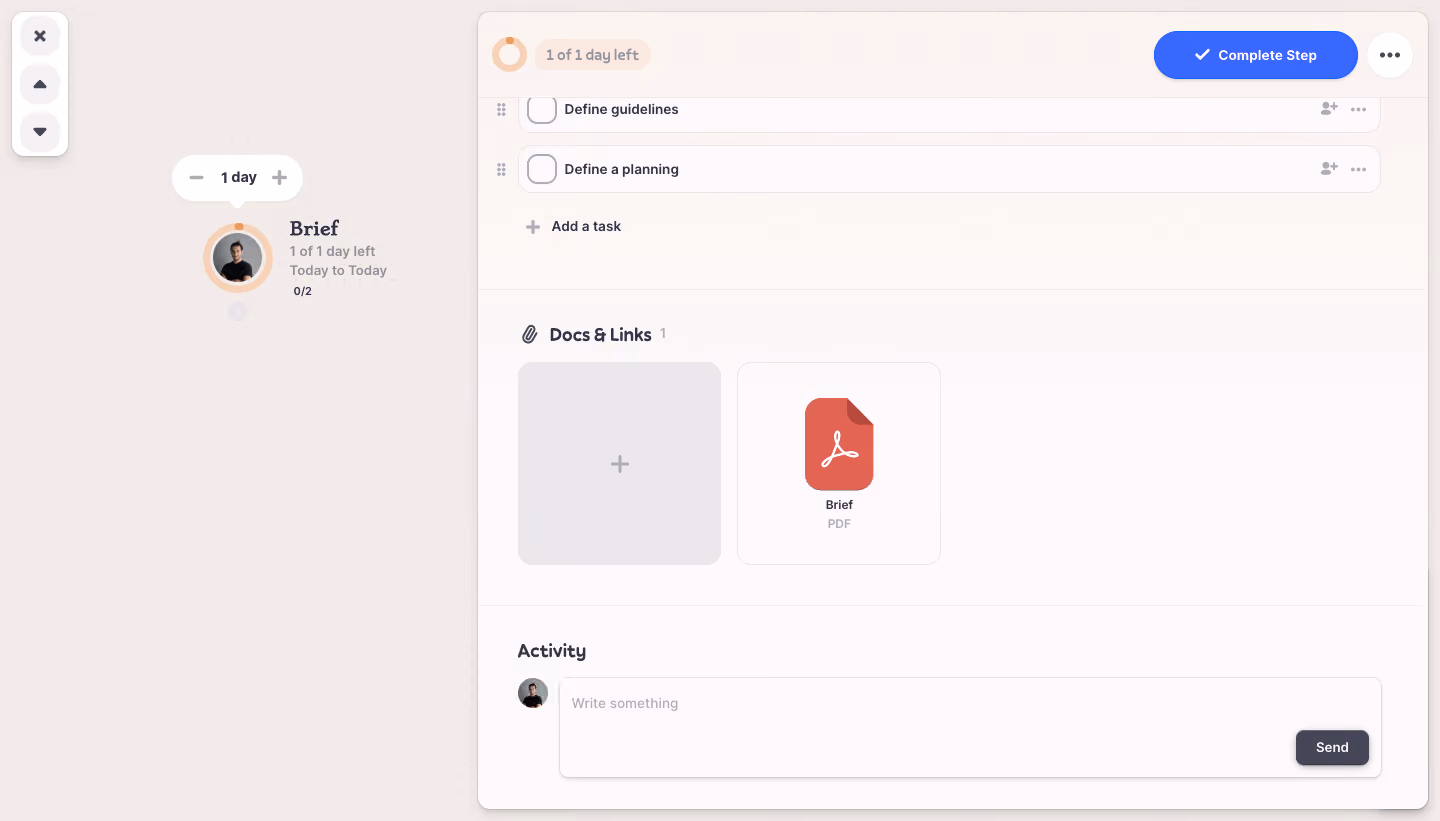Viewport: 1440px width, 821px height.
Task: Open options for Define guidelines task
Action: (1358, 109)
